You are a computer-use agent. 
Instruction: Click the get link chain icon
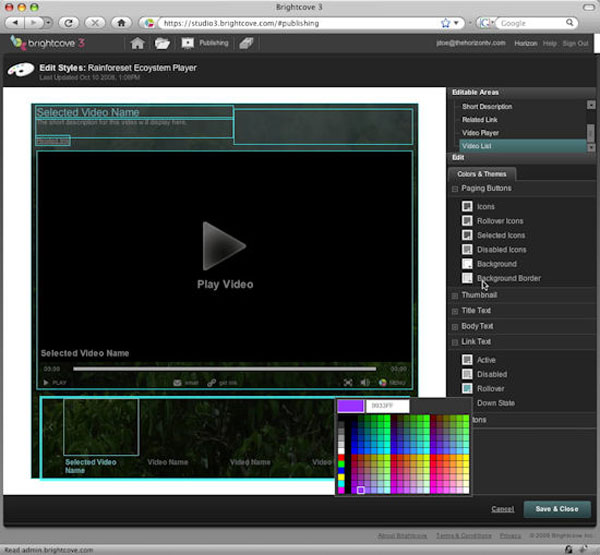[x=211, y=382]
